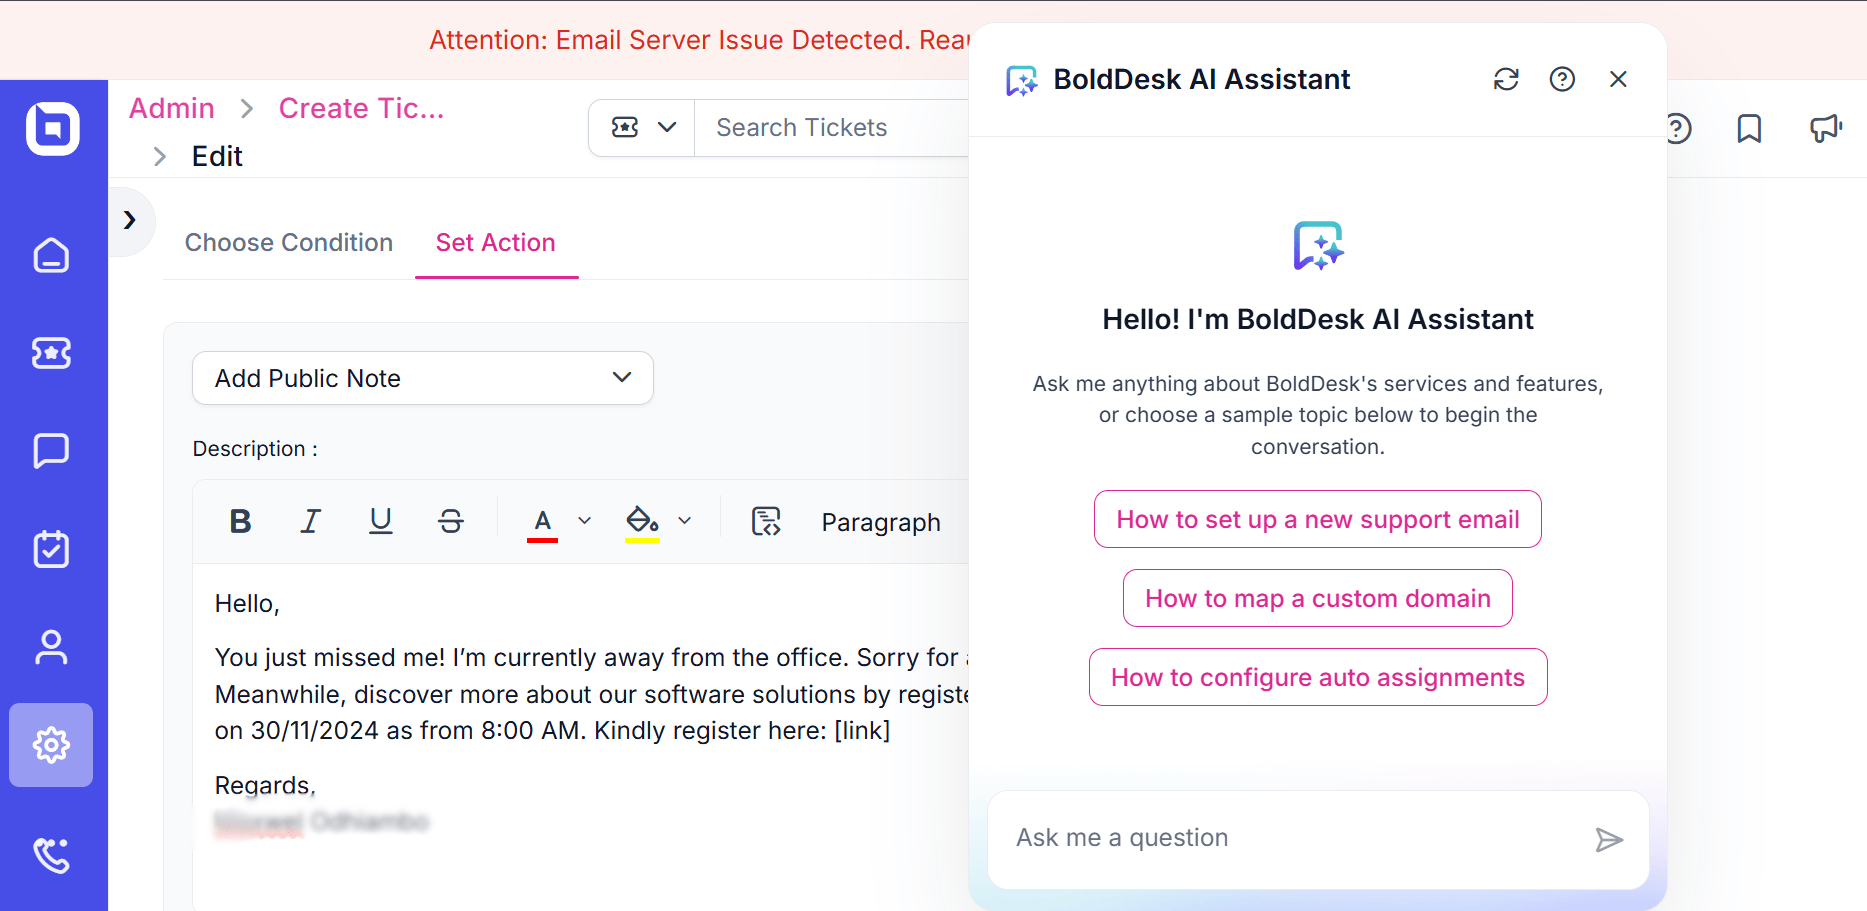Choose 'How to set up a new support email'
The image size is (1867, 911).
point(1318,519)
